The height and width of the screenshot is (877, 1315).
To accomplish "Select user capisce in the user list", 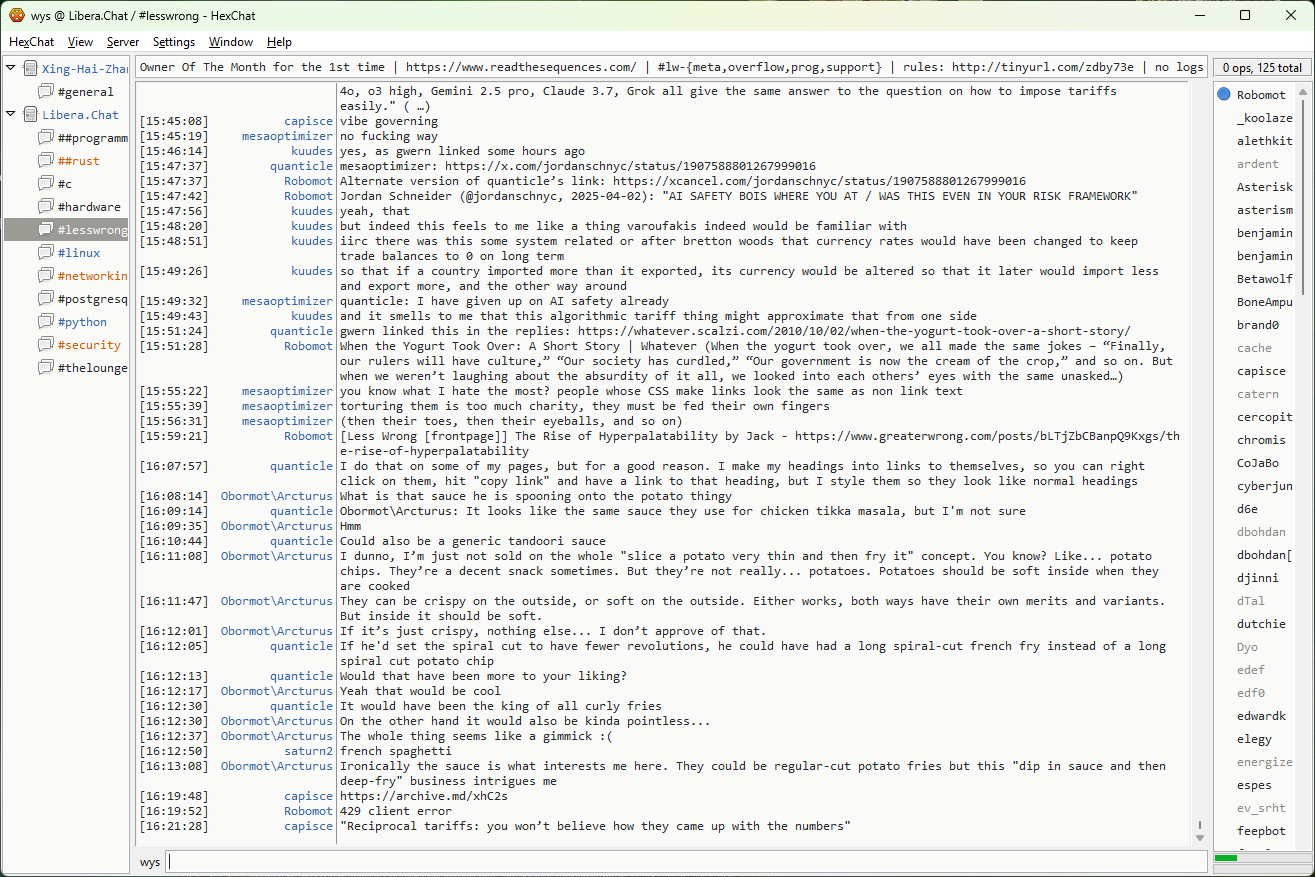I will click(1261, 371).
